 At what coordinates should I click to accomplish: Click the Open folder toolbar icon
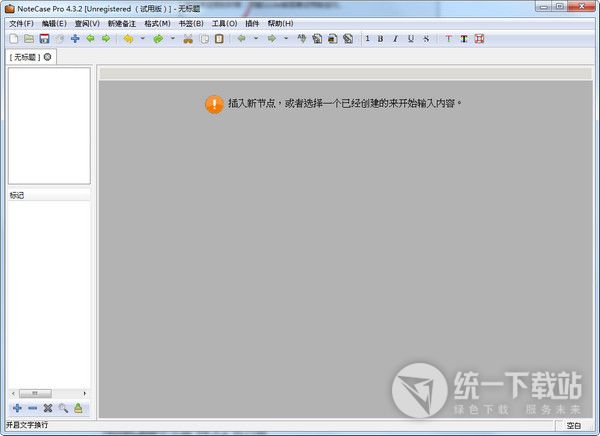point(29,39)
